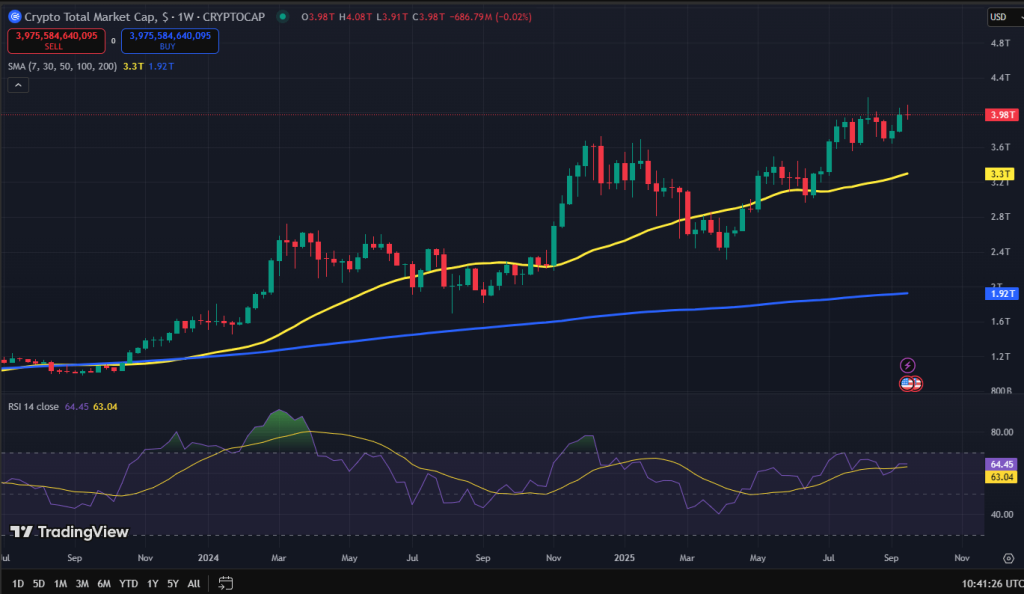
Task: Click the spread value between SELL and BUY
Action: pos(113,40)
